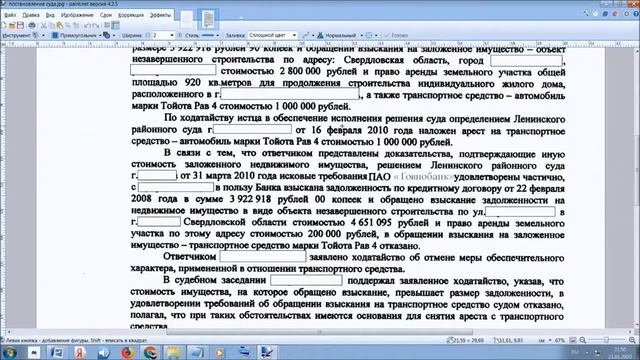Screen dimensions: 640x360
Task: Toggle the Layers window icon
Action: pos(606,13)
